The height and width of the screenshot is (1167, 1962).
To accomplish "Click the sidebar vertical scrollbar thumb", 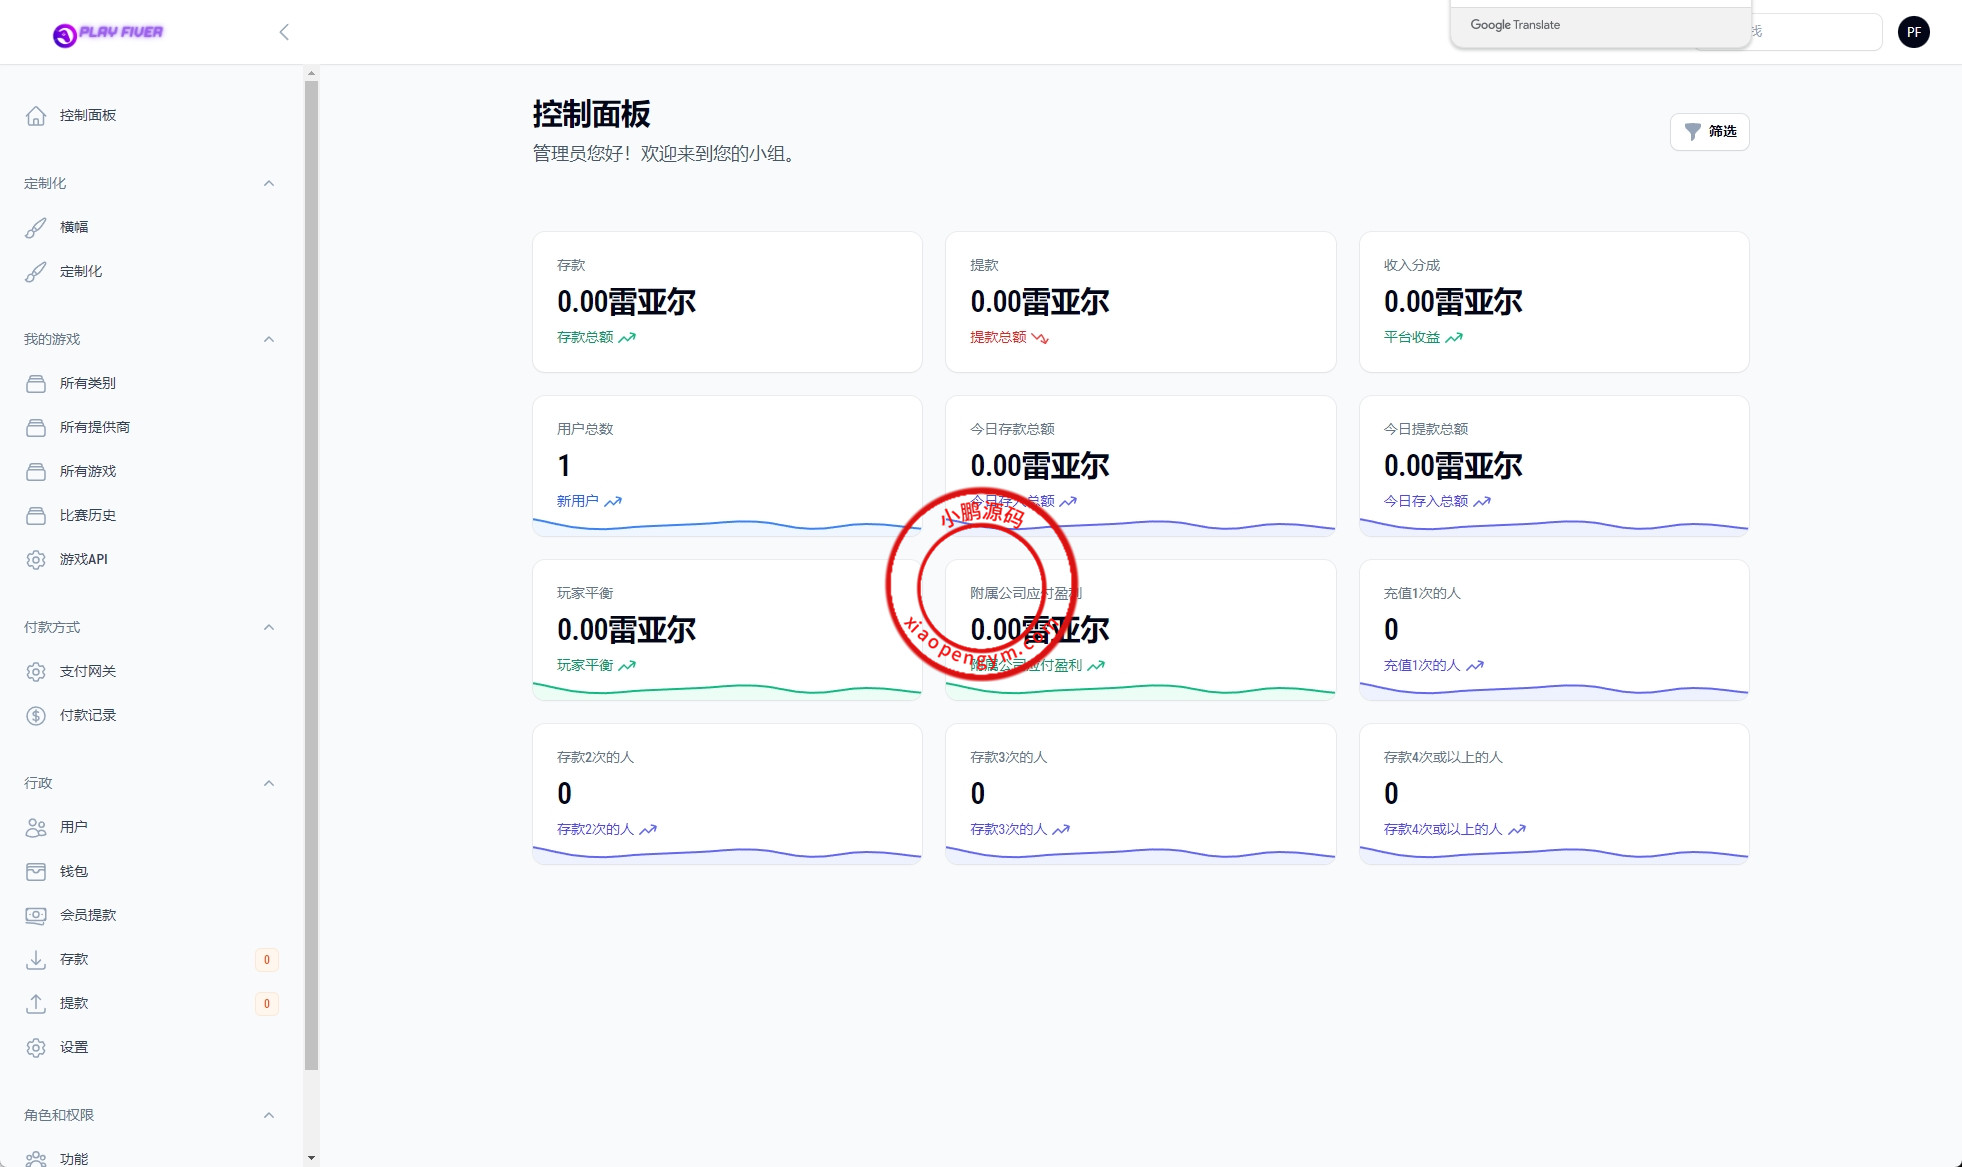I will pos(311,575).
